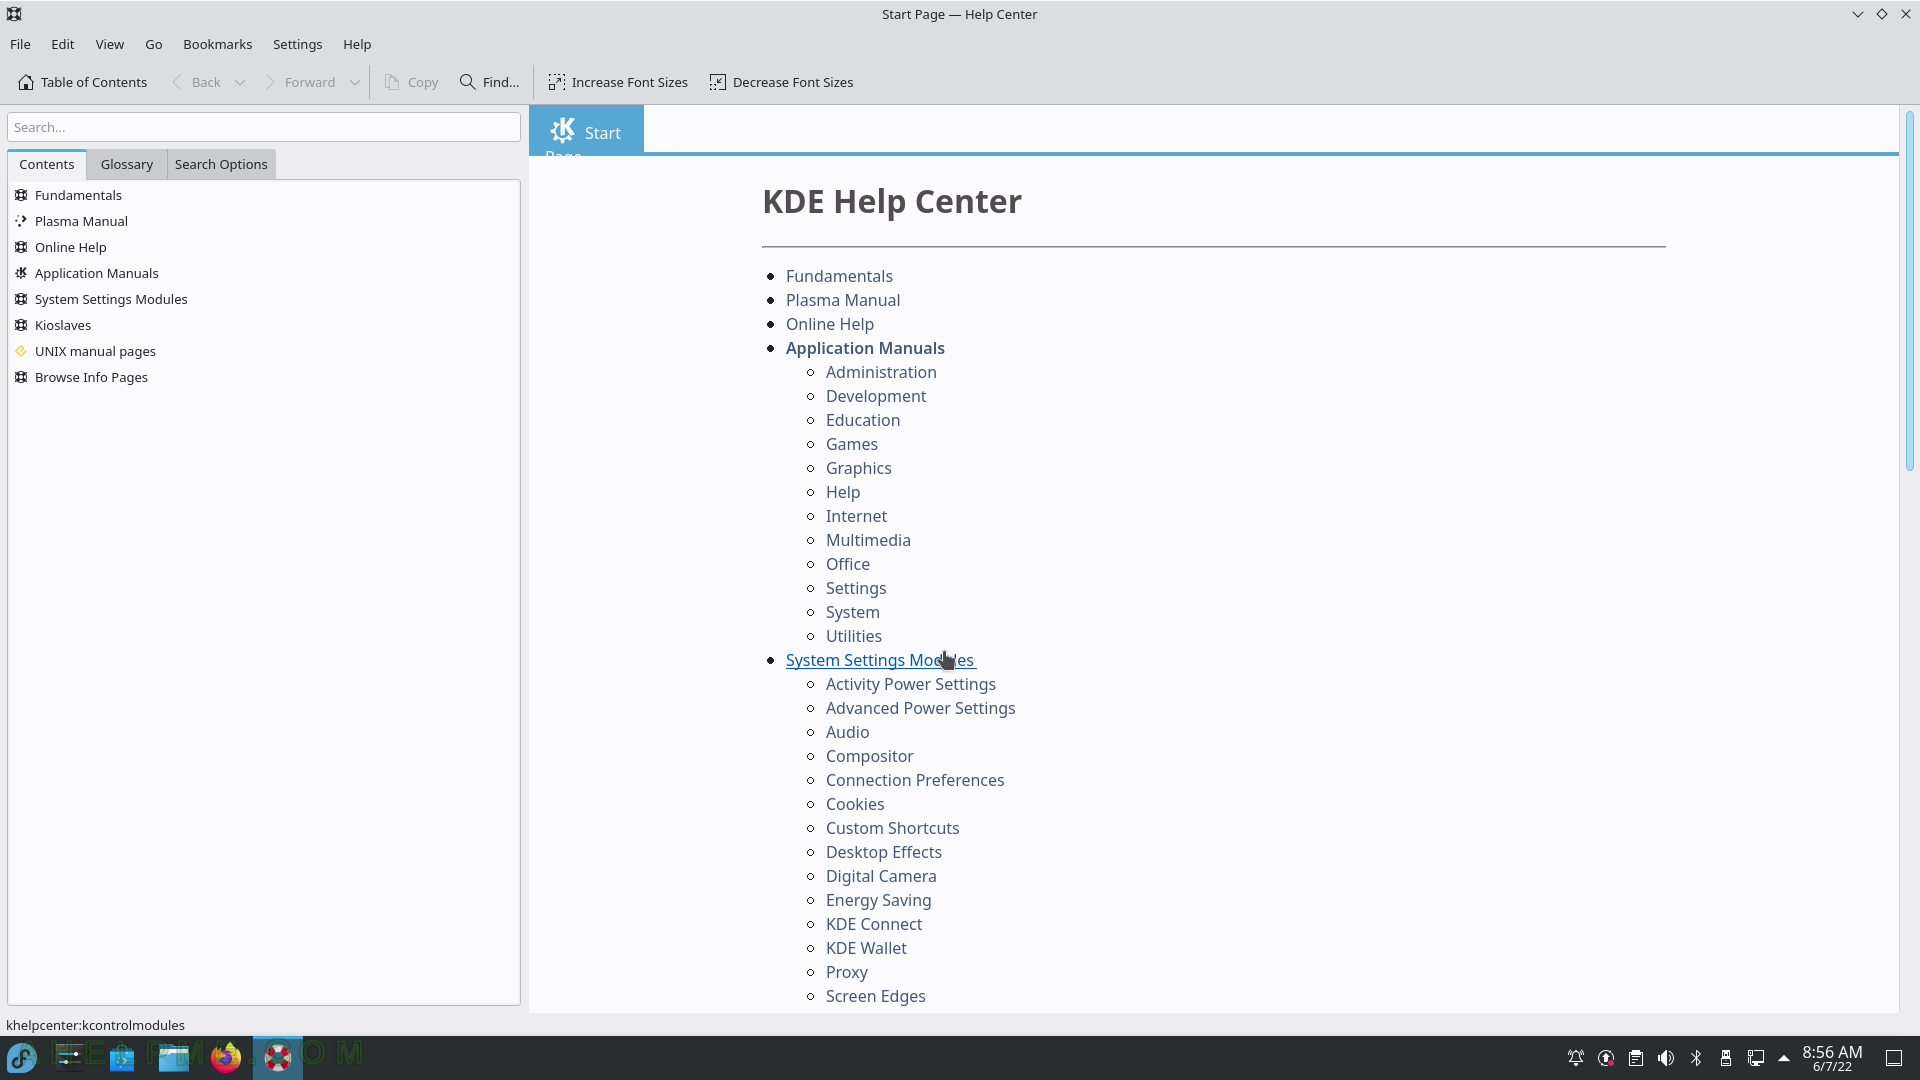Open the Bluetooth tray icon
This screenshot has height=1080, width=1920.
pyautogui.click(x=1696, y=1058)
